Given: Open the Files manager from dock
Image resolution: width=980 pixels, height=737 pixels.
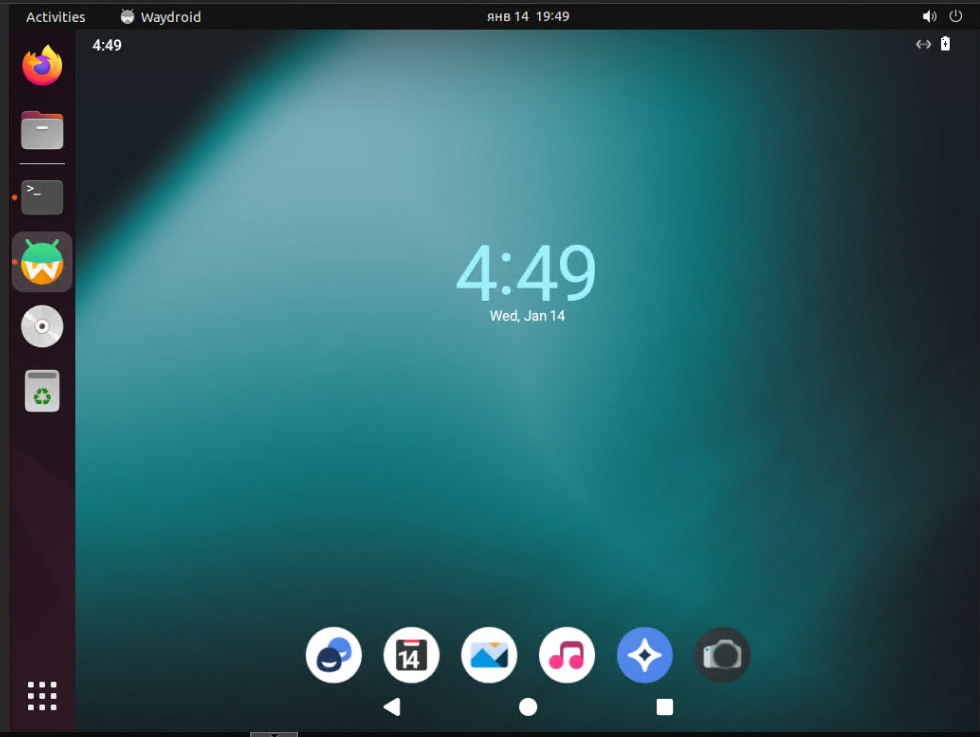Looking at the screenshot, I should pyautogui.click(x=42, y=130).
